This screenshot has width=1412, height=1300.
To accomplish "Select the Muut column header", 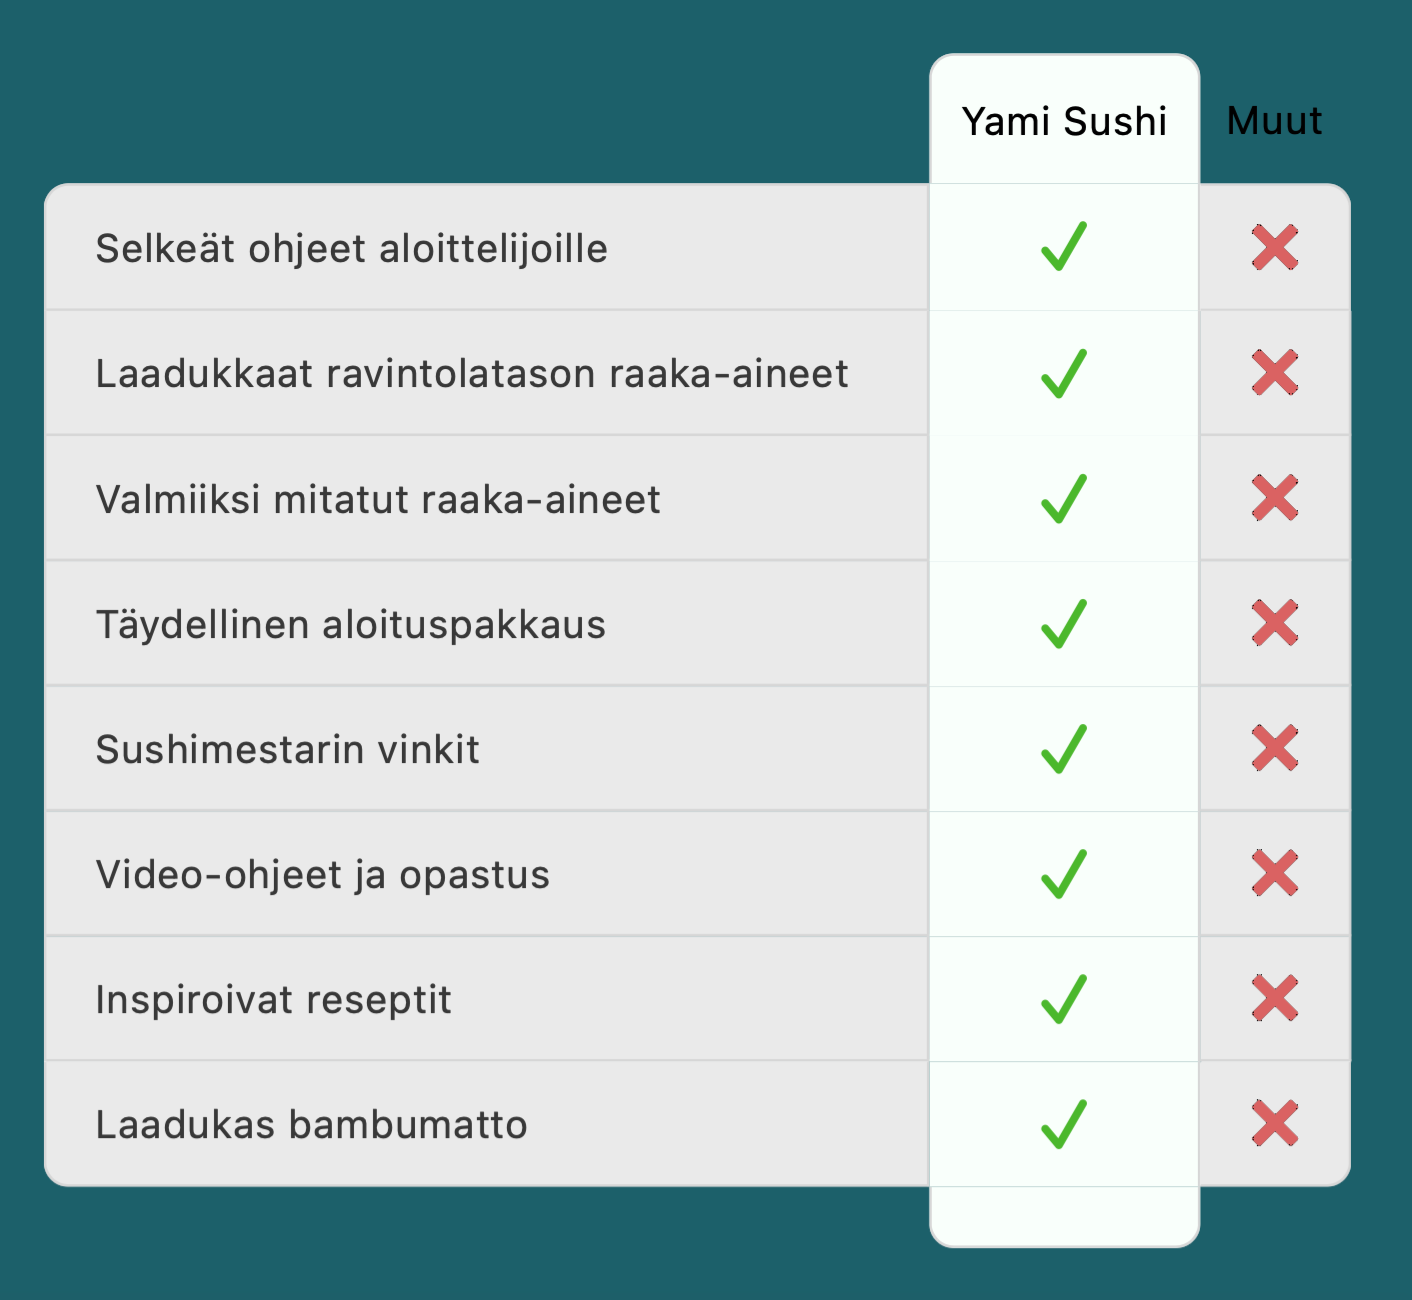I will (1274, 121).
